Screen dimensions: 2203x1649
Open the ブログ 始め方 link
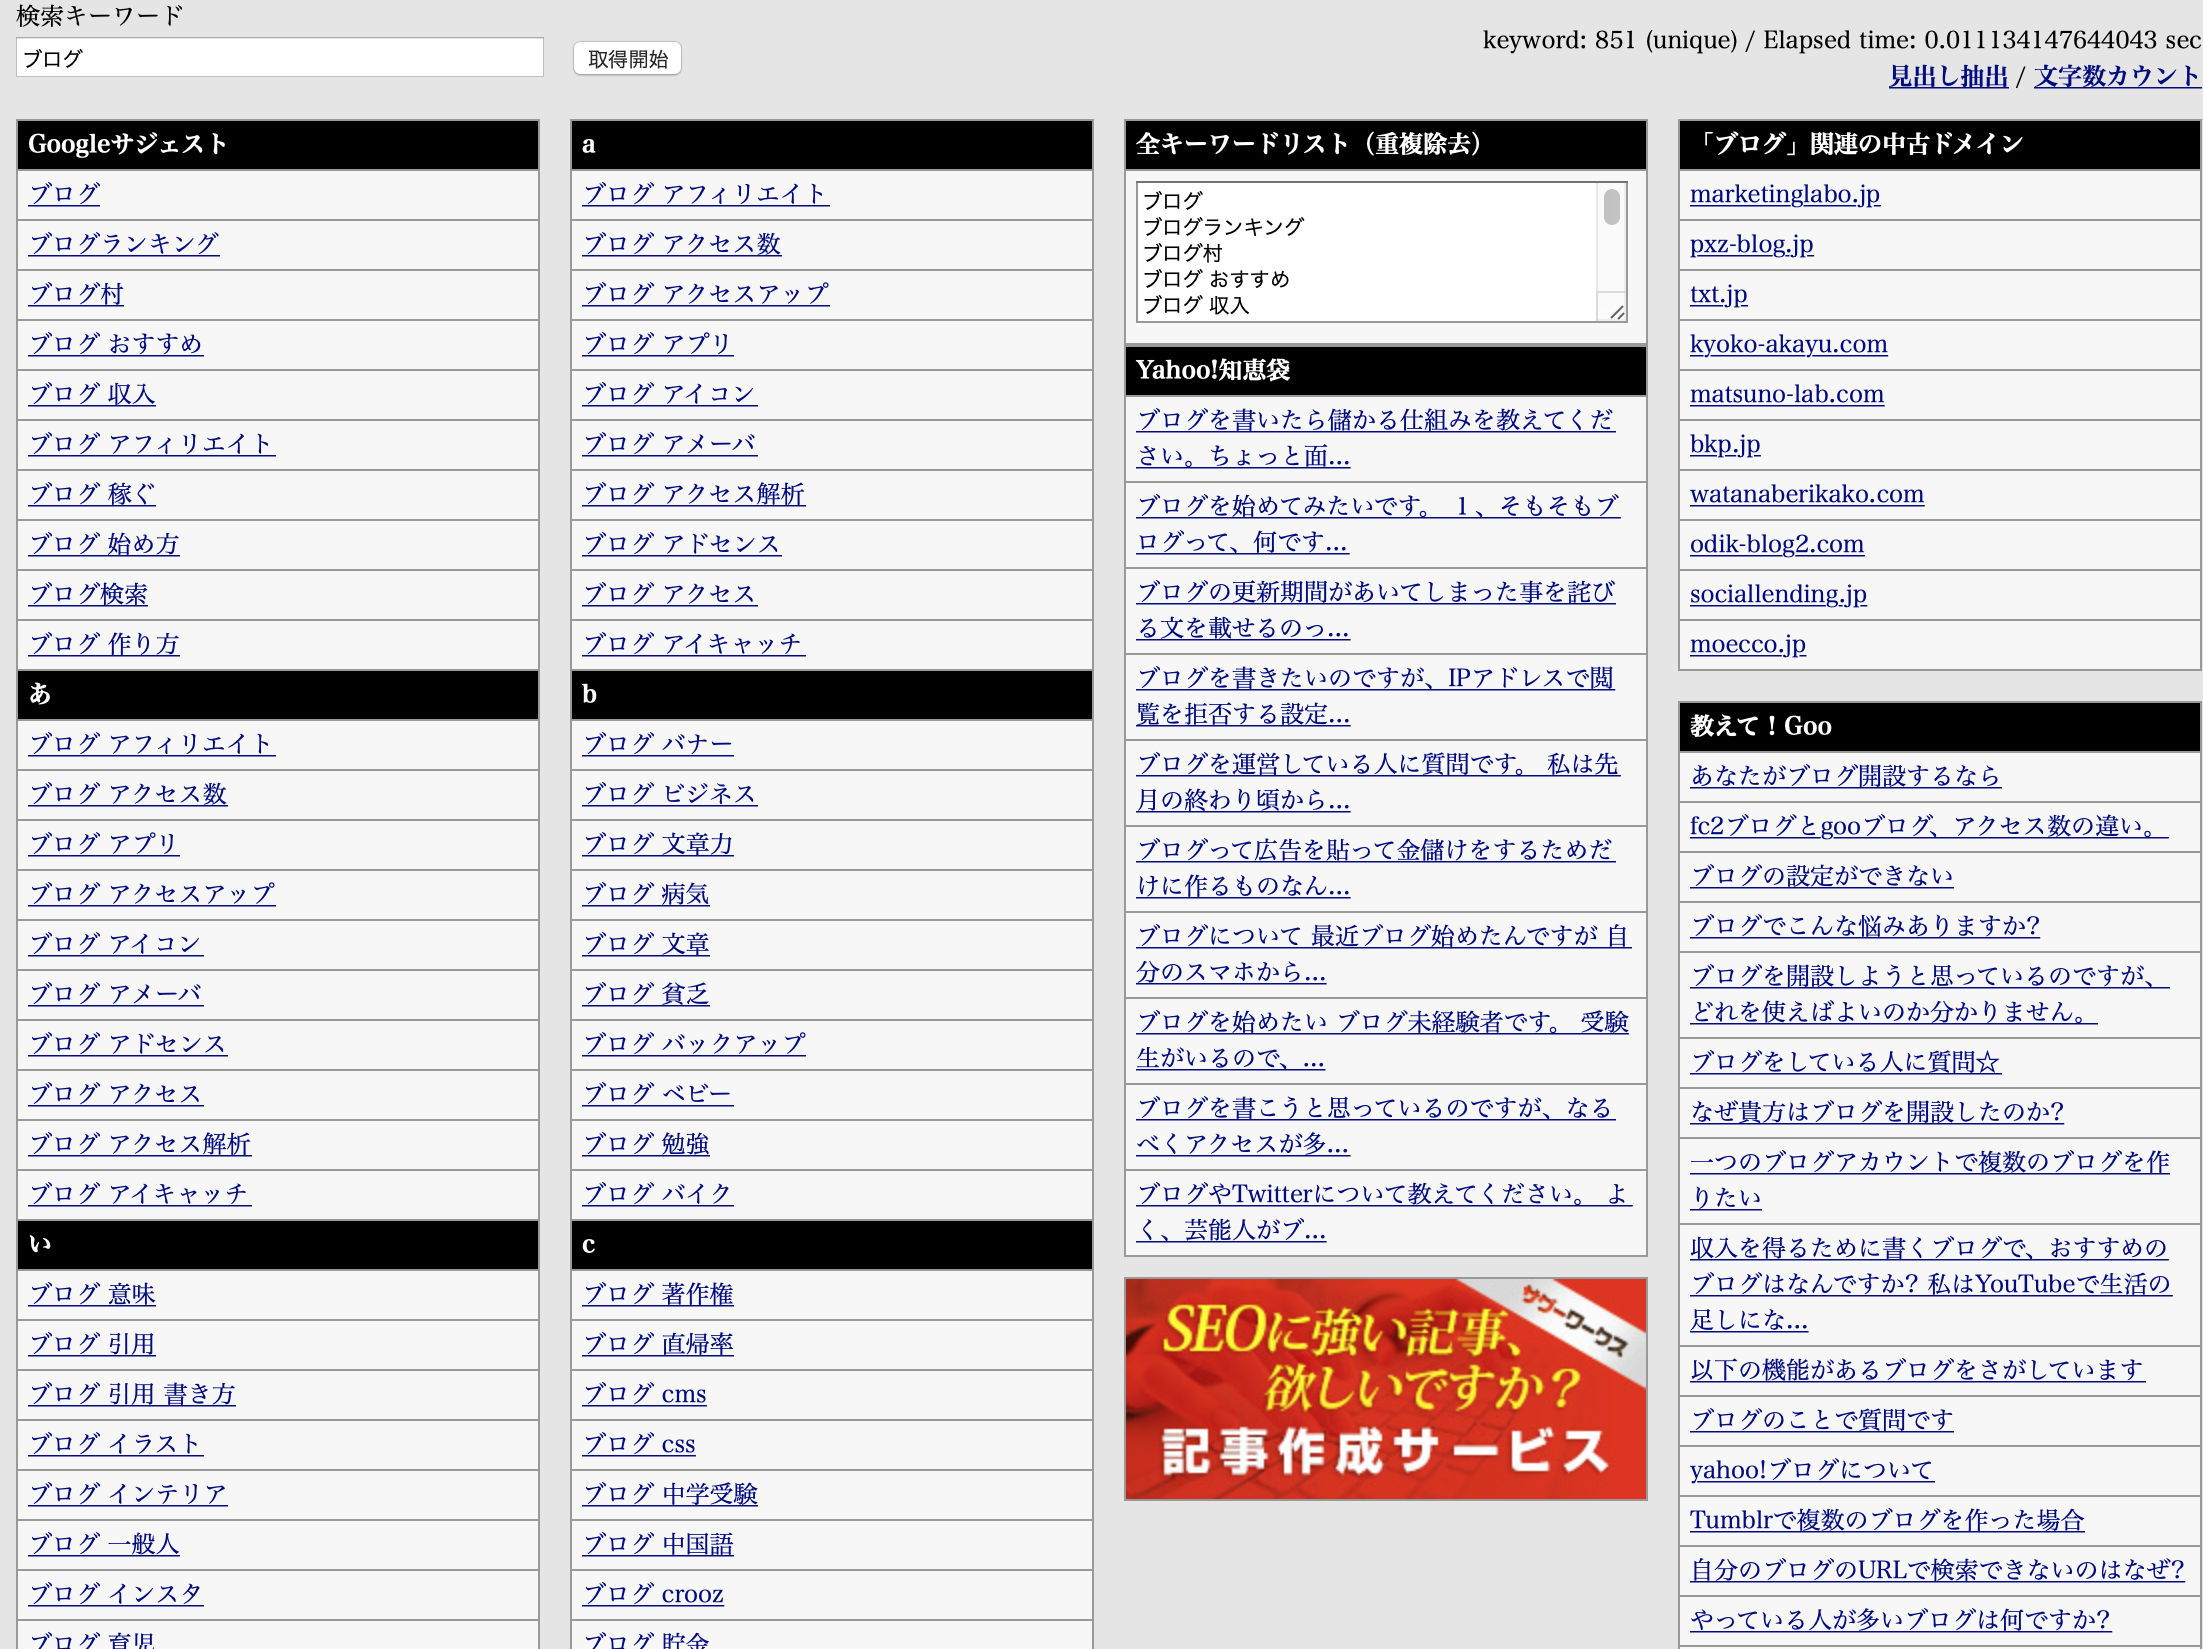click(104, 544)
